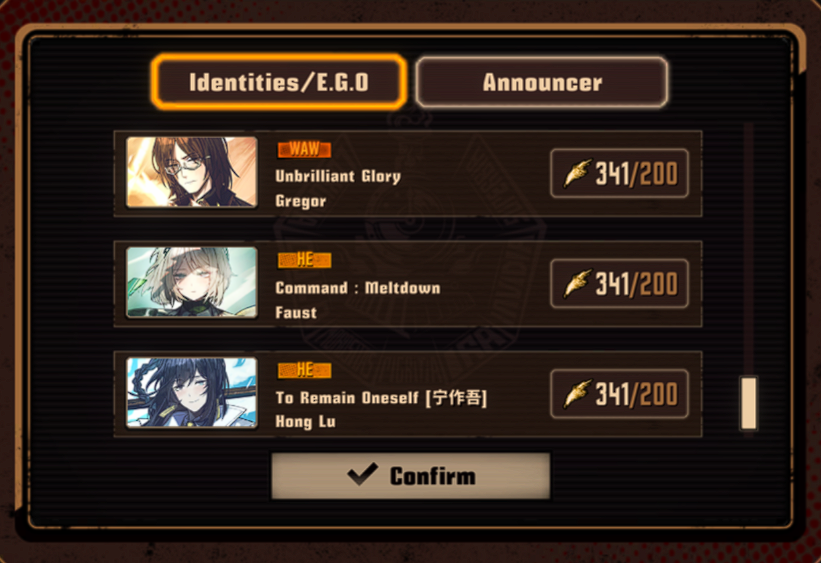Select Faust's portrait thumbnail
This screenshot has height=563, width=821.
[192, 283]
